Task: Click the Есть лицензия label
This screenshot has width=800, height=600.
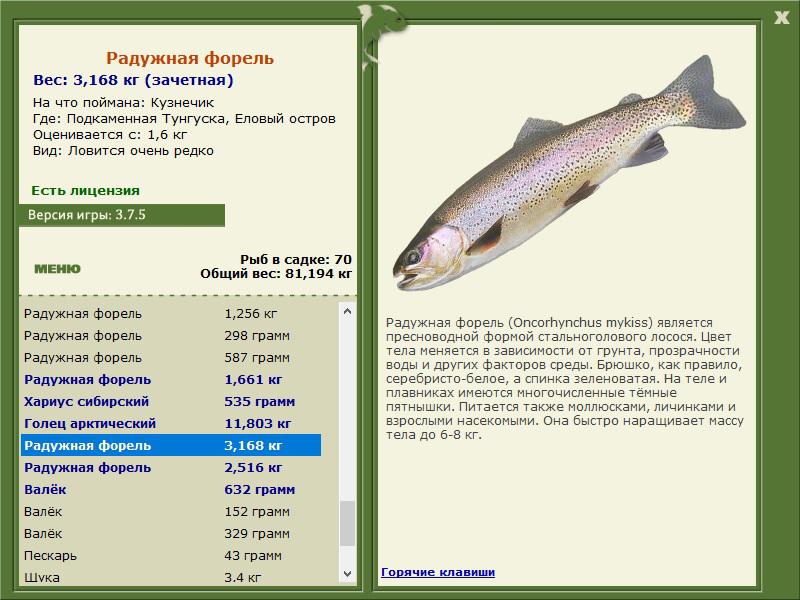Action: pyautogui.click(x=85, y=190)
